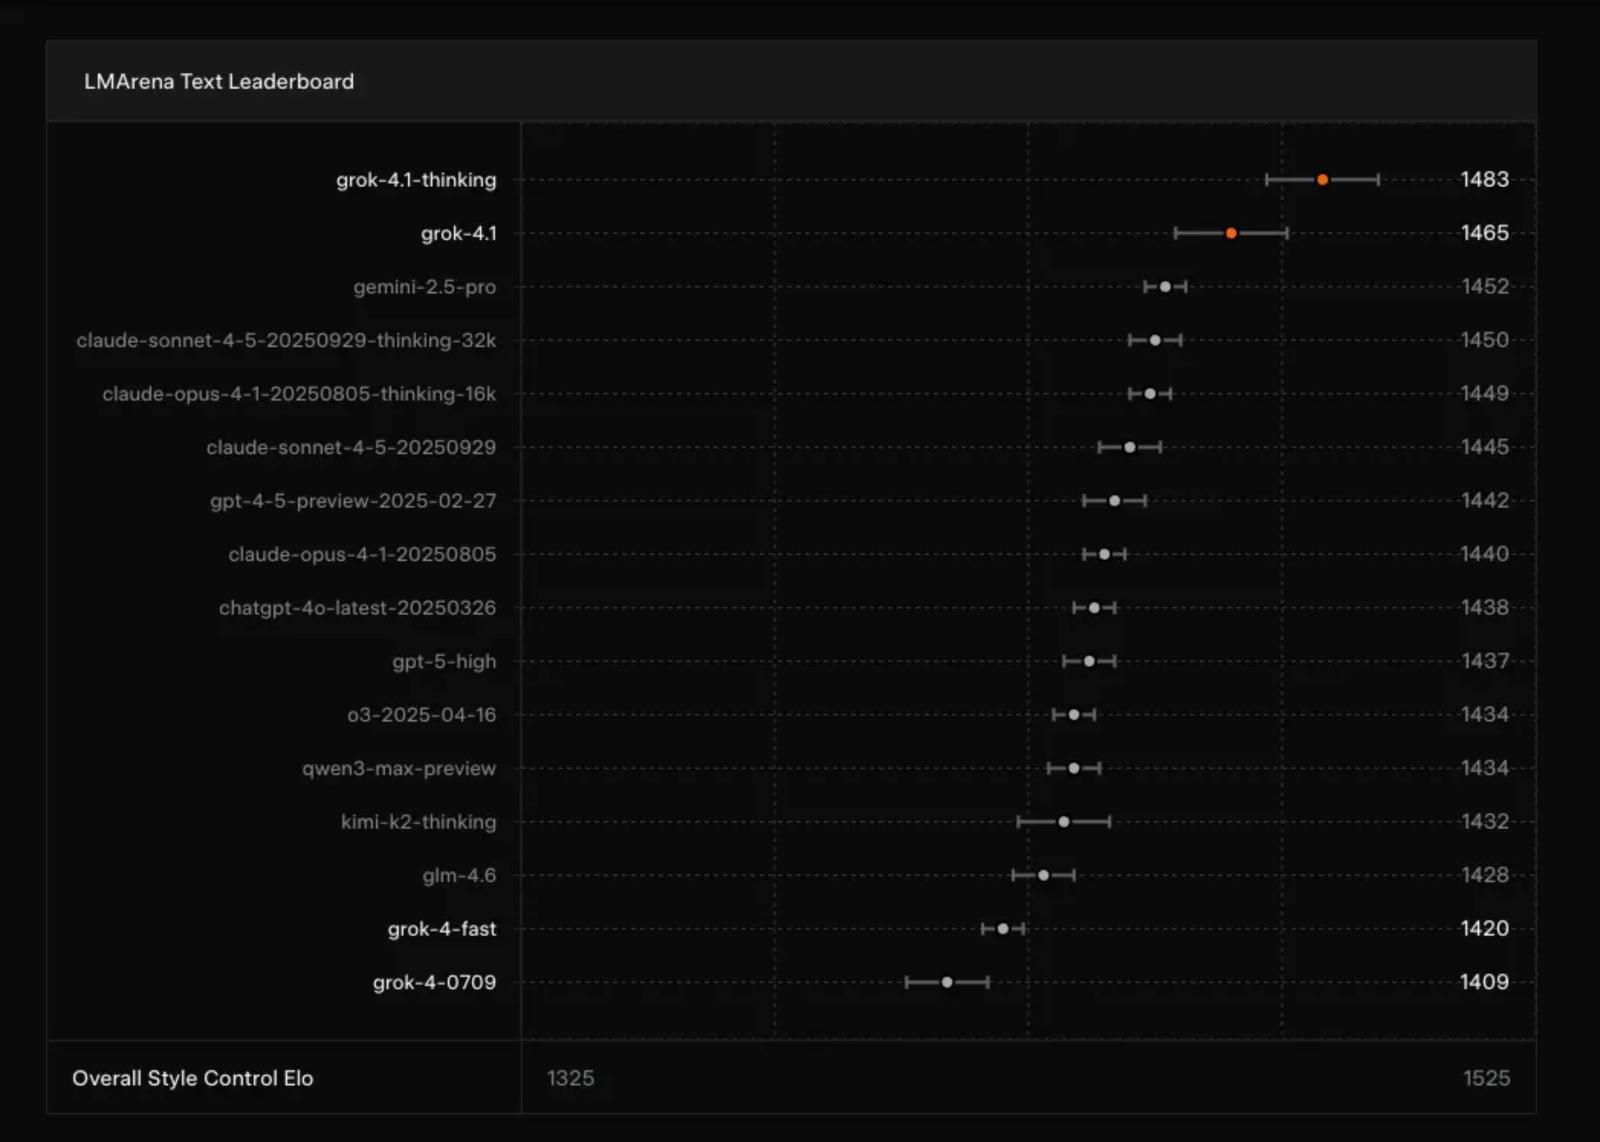Screen dimensions: 1600x1142
Task: Select the claude-opus-4-1-20250805-thinking-16k label
Action: click(x=299, y=394)
